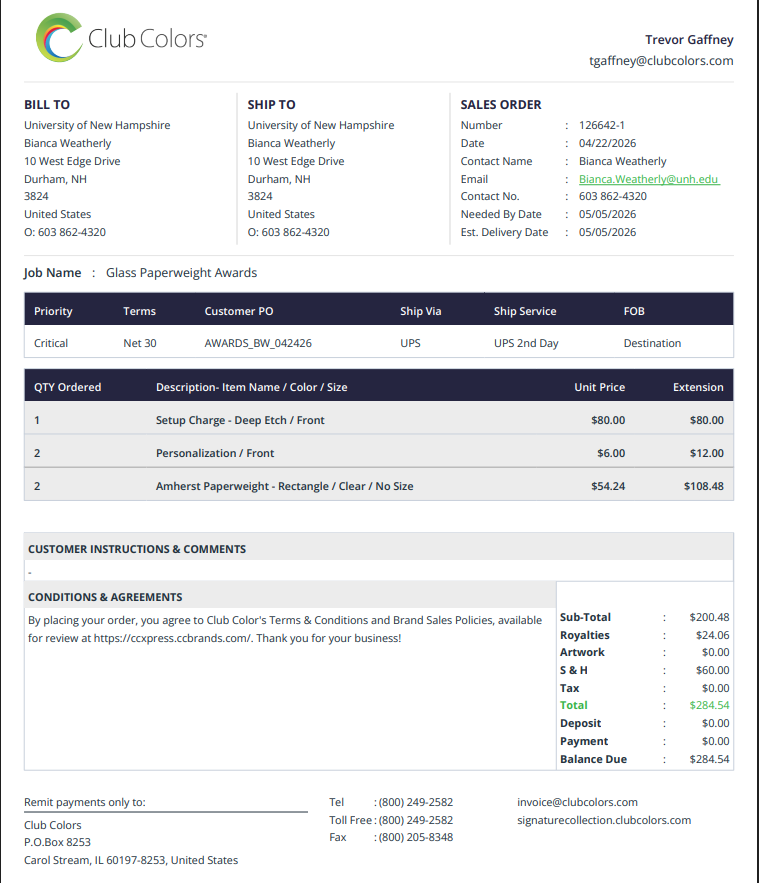Click the Job Name Glass Paperweight Awards
The image size is (759, 883).
(x=181, y=273)
